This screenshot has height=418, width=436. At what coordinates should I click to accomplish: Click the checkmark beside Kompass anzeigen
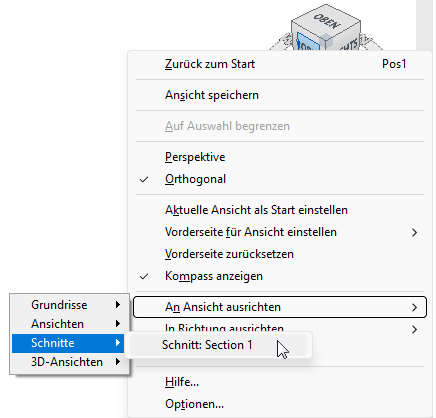(x=144, y=276)
